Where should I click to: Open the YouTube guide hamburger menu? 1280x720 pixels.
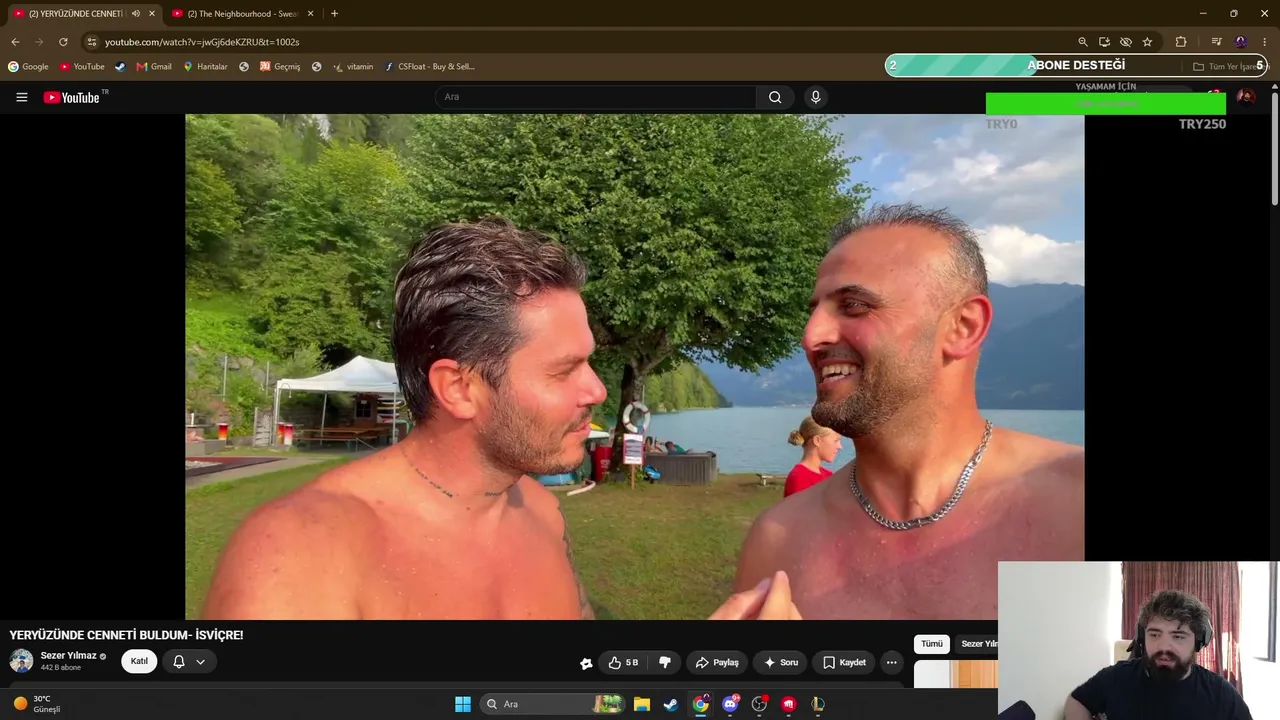coord(21,97)
